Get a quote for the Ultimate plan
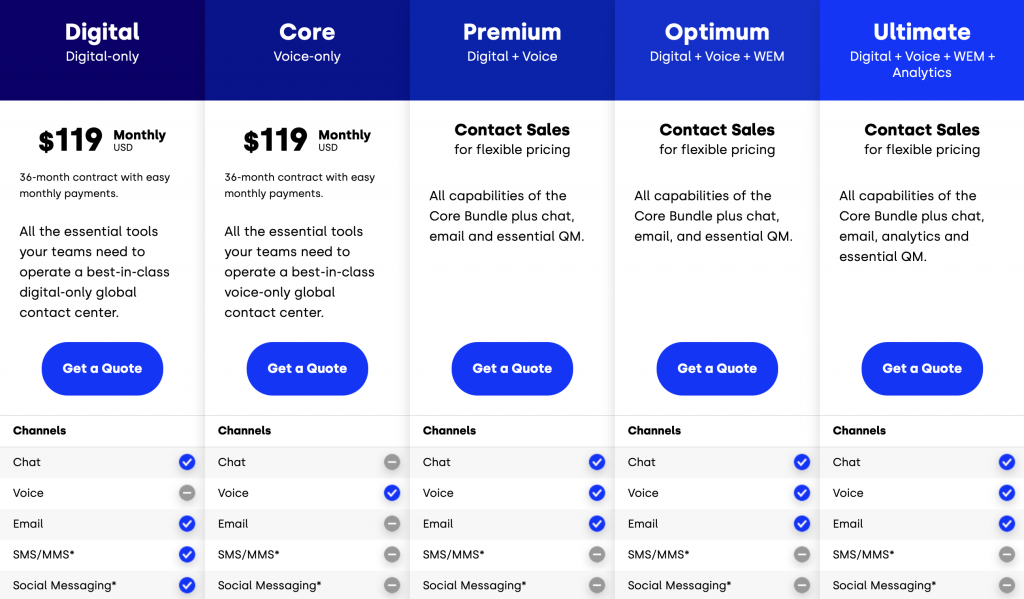Screen dimensions: 1024x599 pos(922,368)
